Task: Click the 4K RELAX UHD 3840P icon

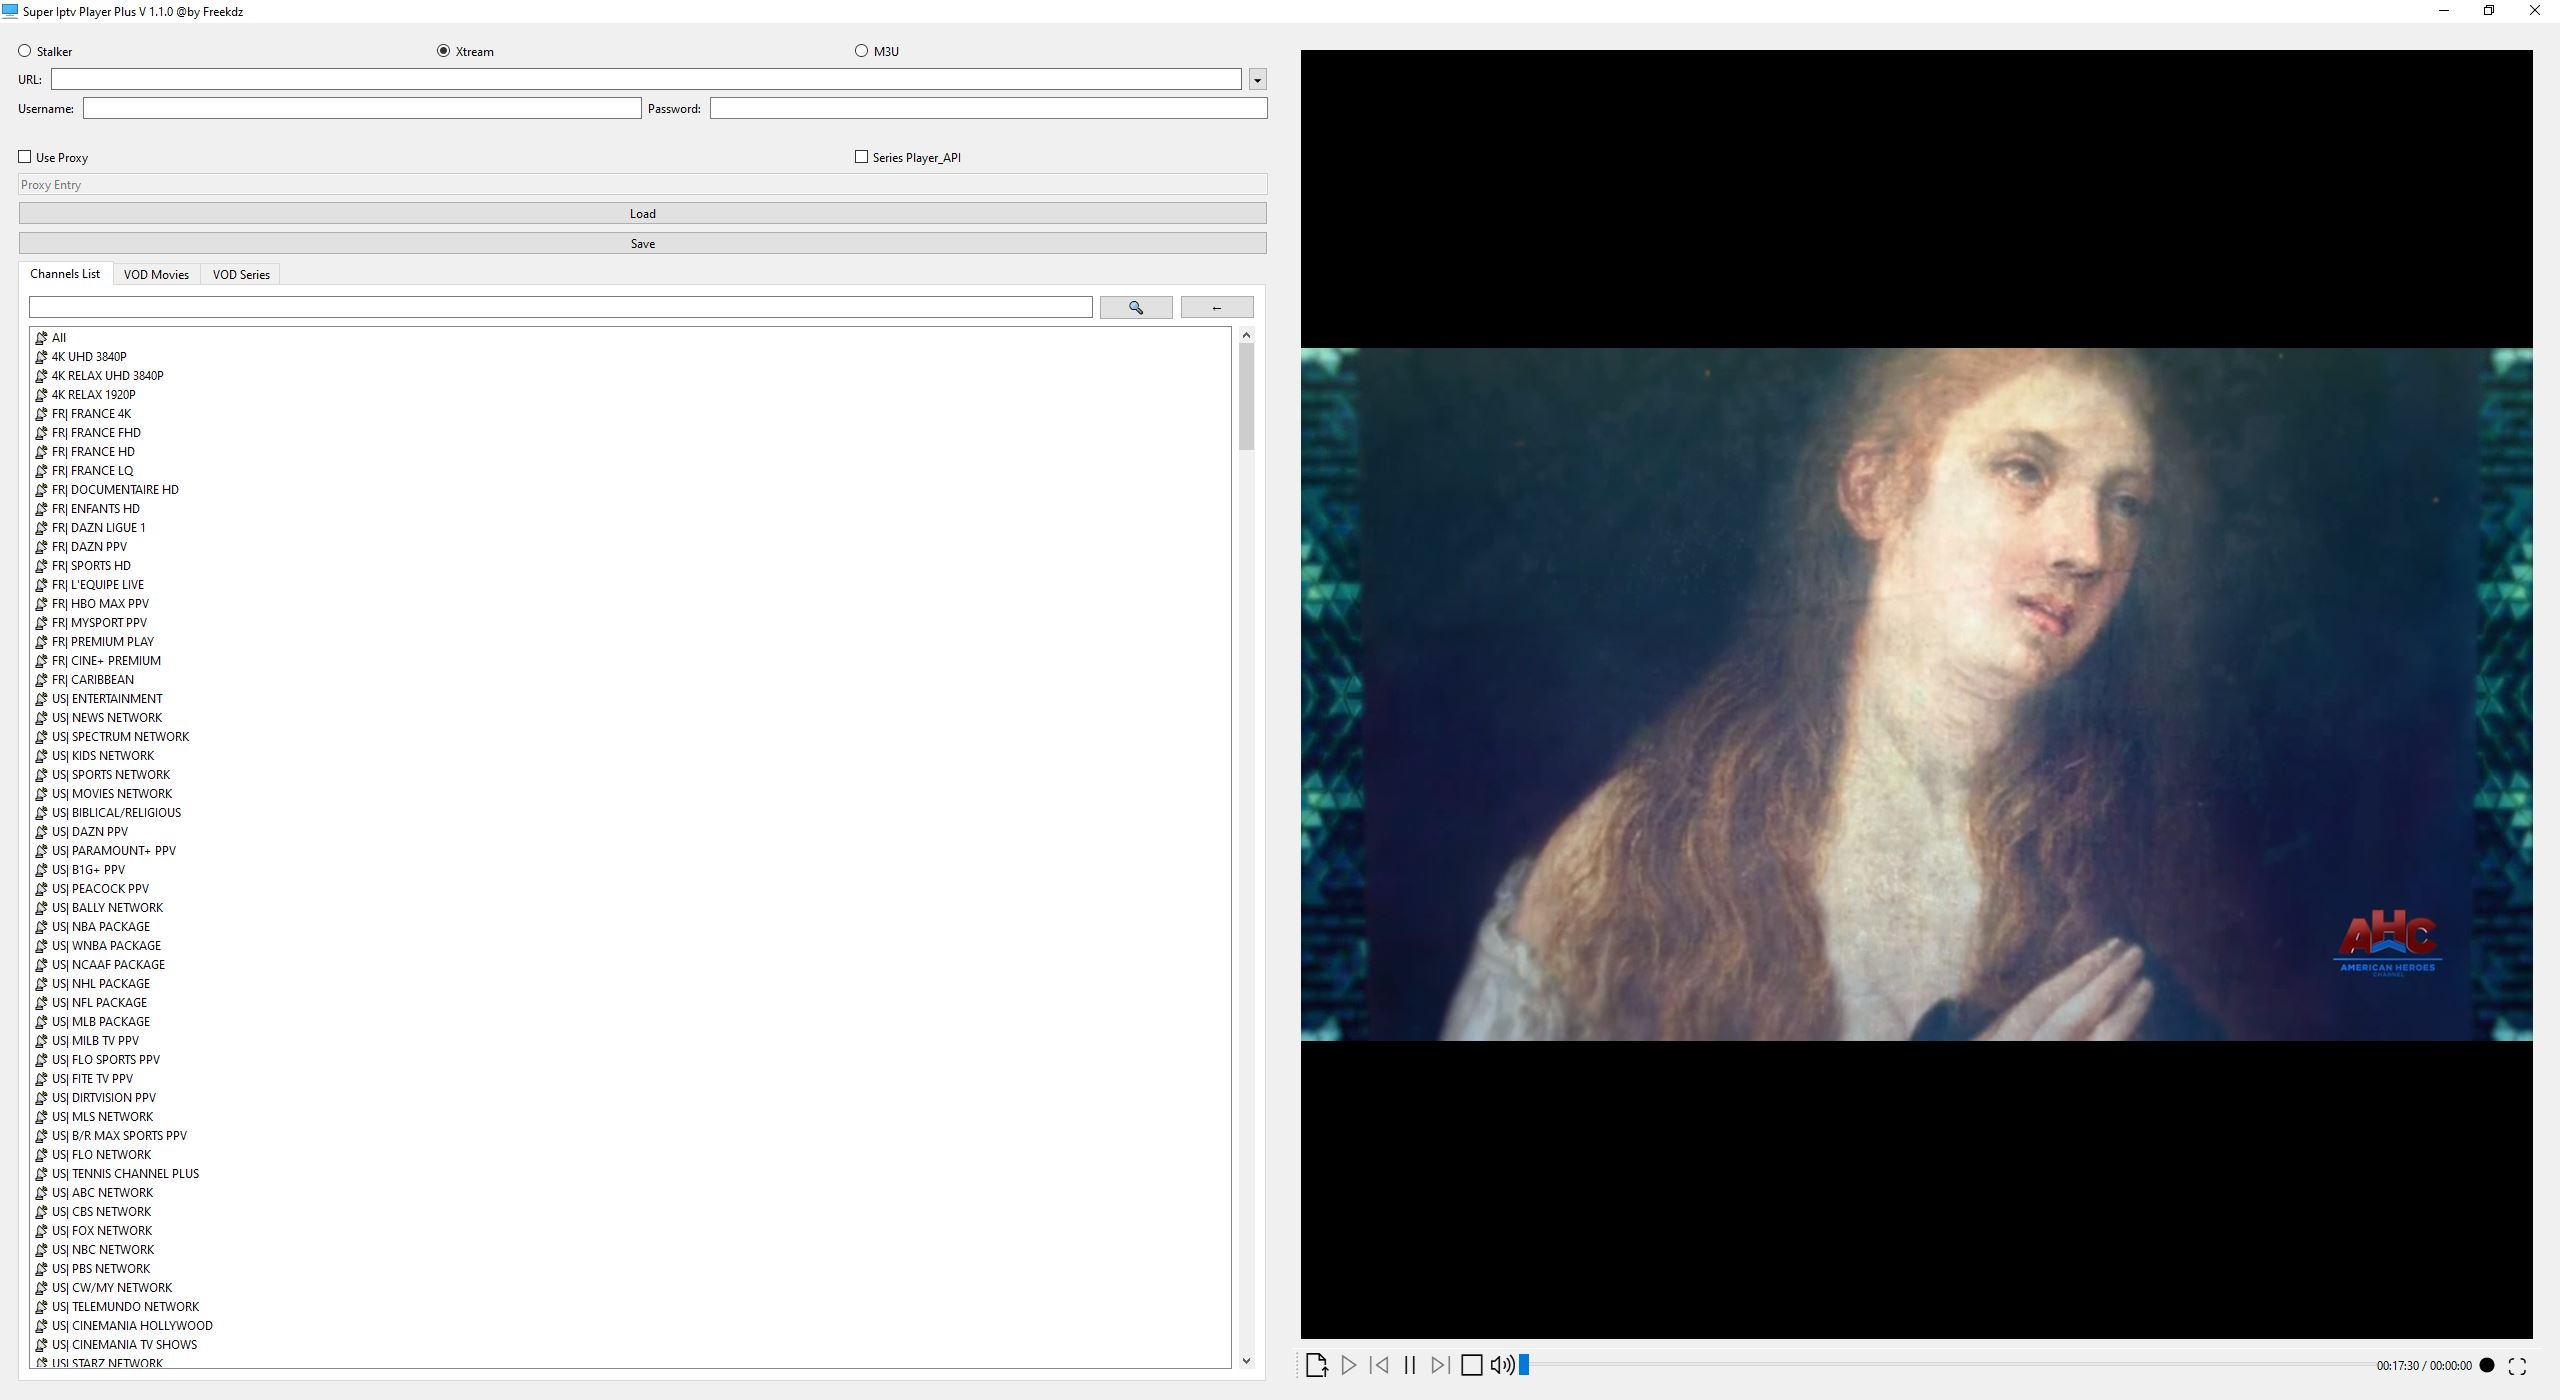Action: (41, 376)
